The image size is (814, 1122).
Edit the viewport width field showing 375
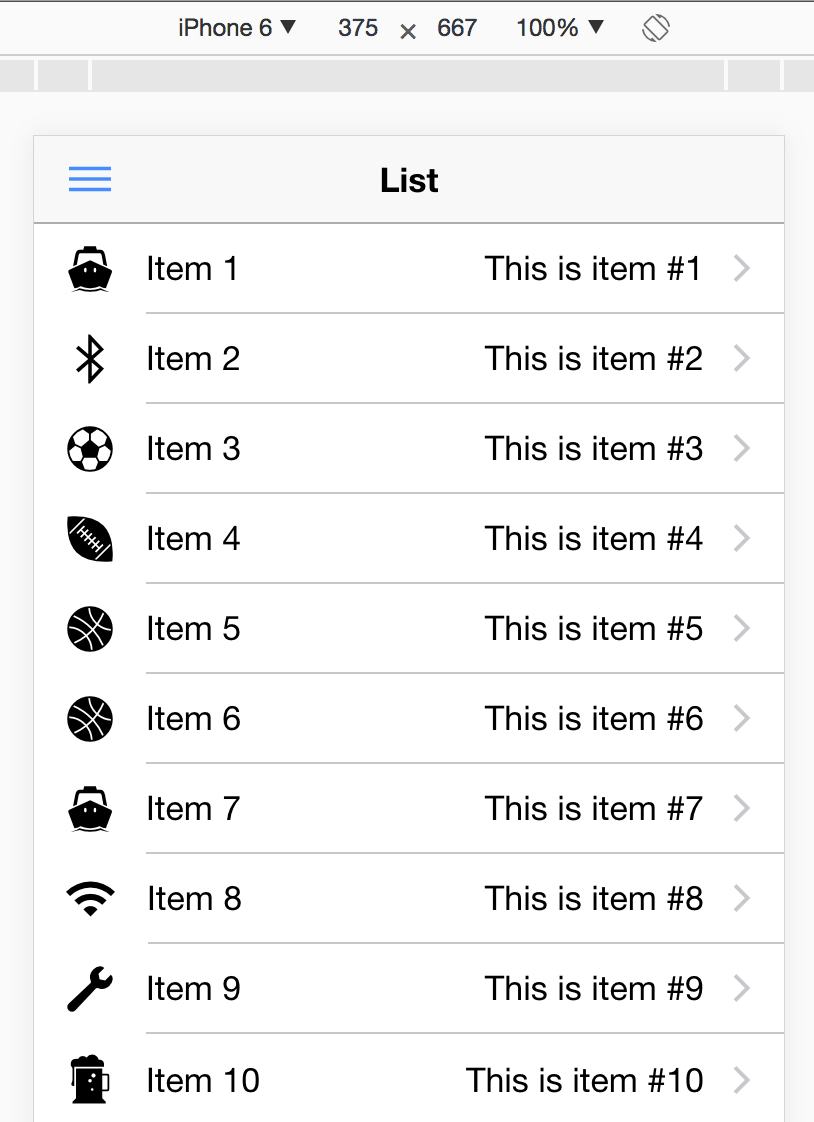(x=358, y=28)
